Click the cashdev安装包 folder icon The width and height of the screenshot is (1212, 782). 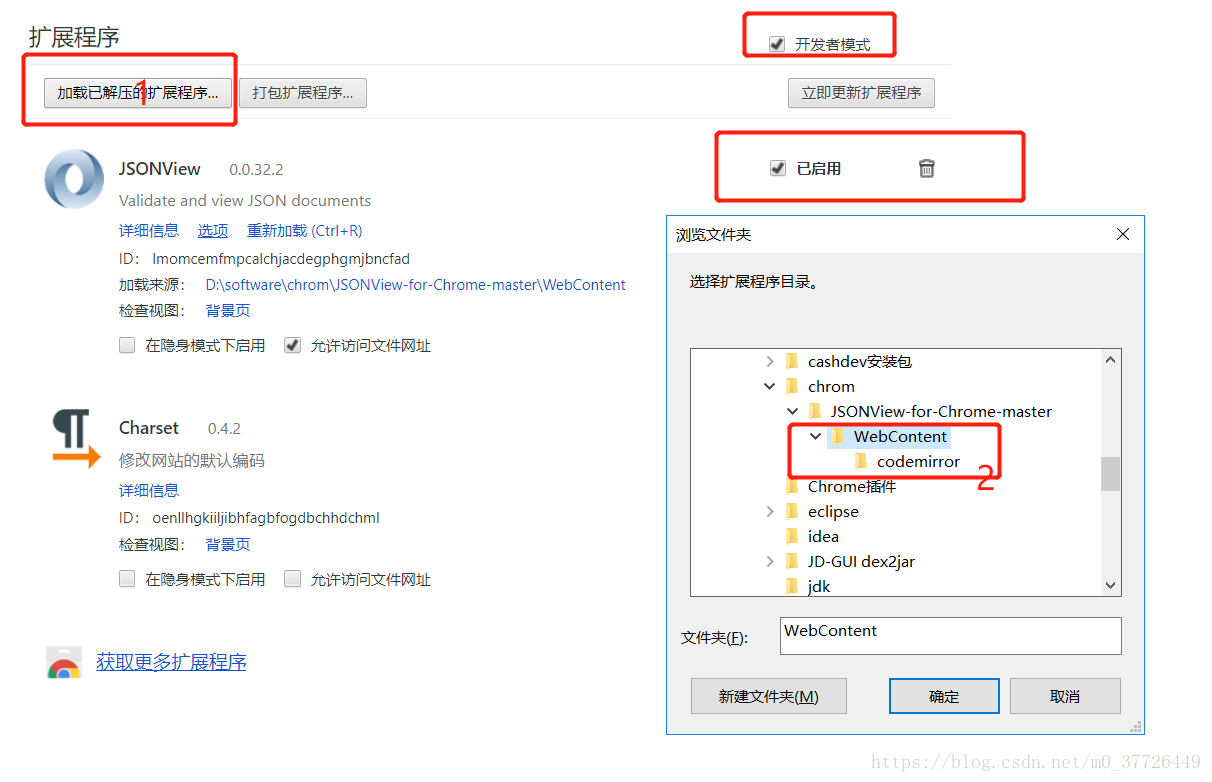[792, 361]
